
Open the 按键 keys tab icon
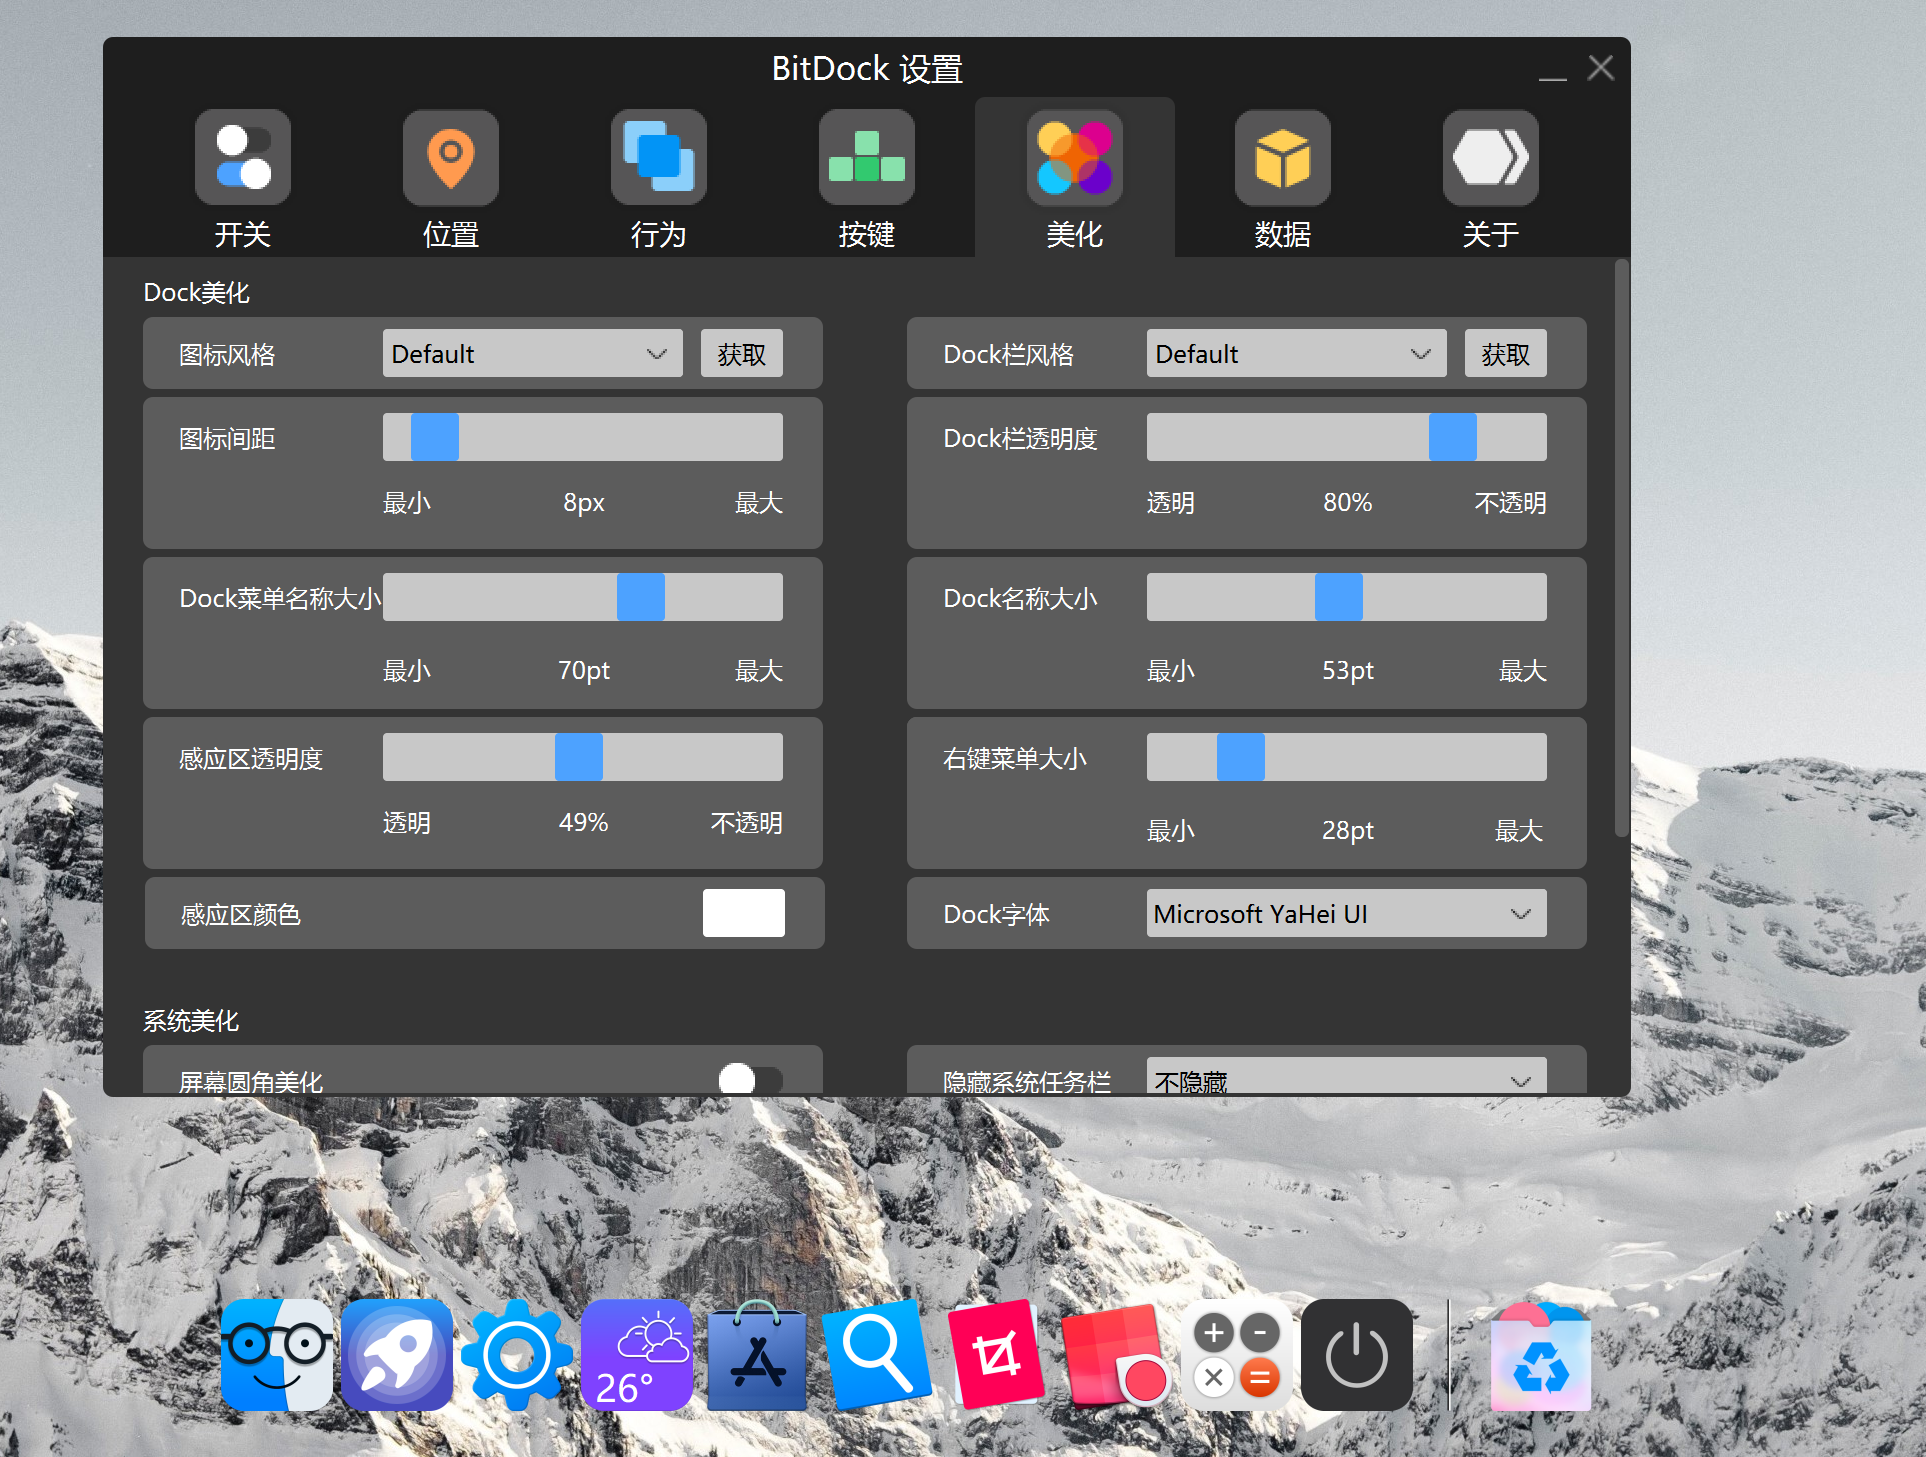point(867,158)
